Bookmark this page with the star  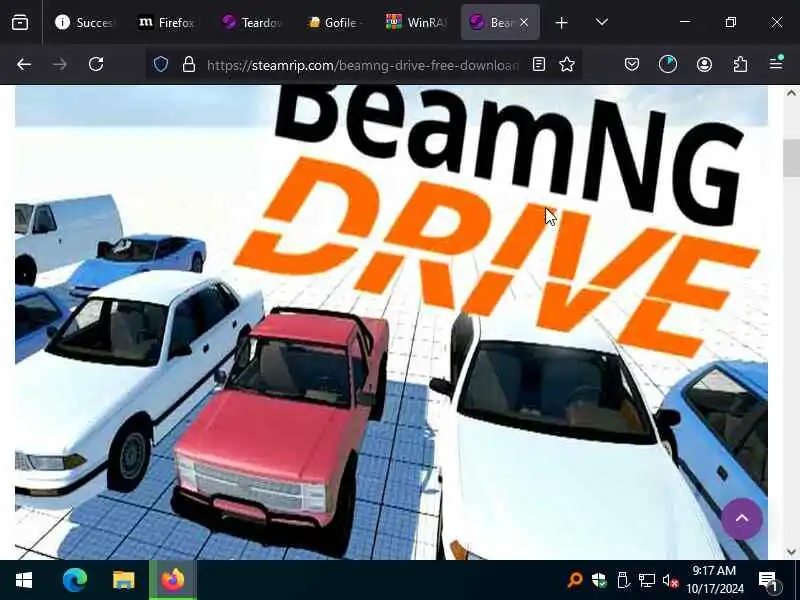(567, 64)
